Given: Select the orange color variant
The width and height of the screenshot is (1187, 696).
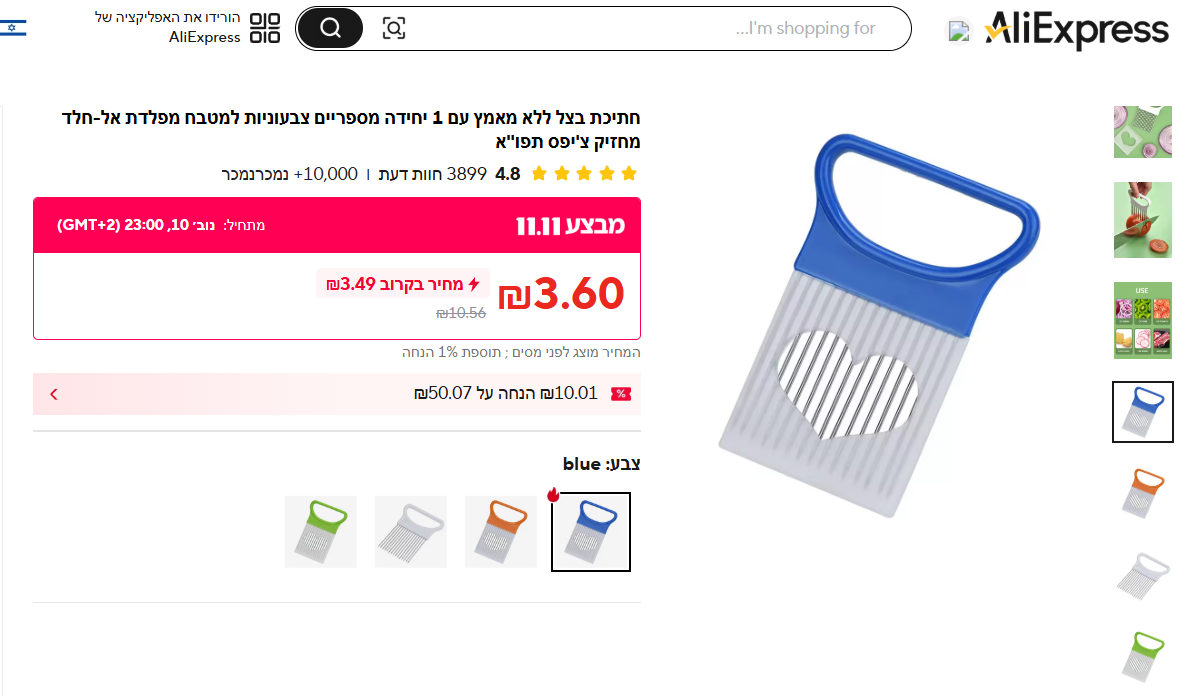Looking at the screenshot, I should (x=501, y=532).
